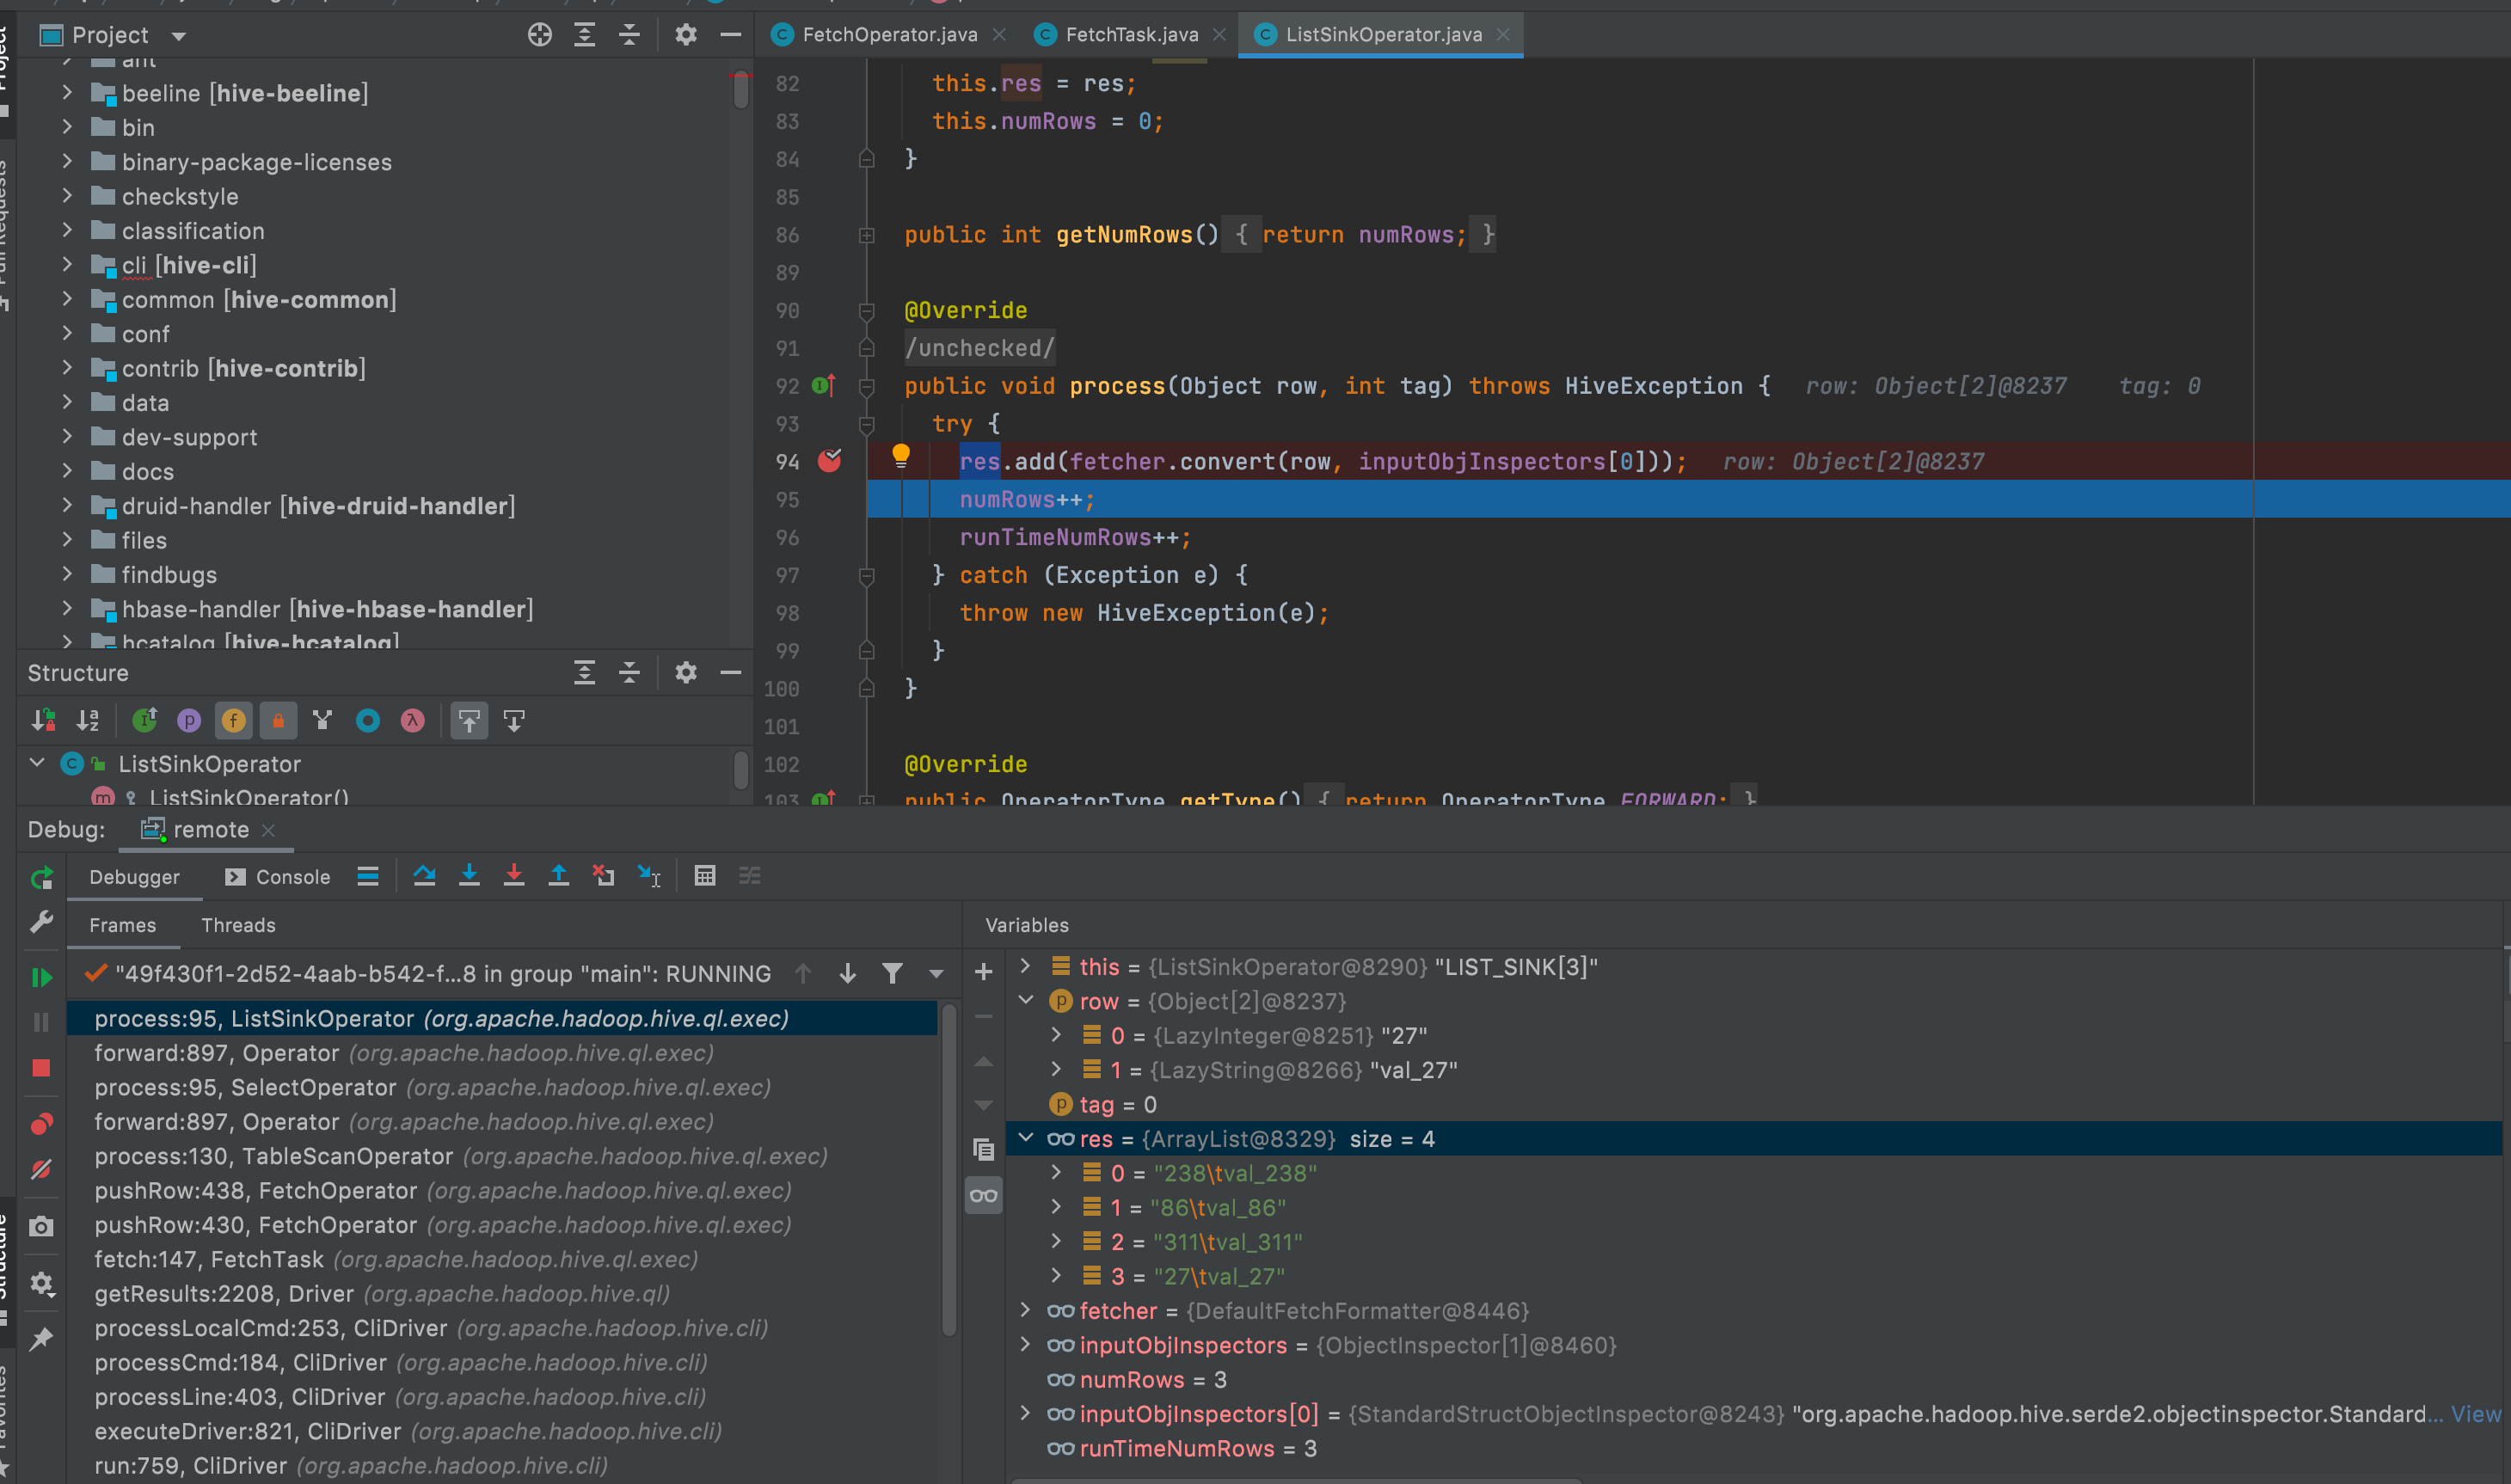Click duplicate watch icon in Variables

point(984,1149)
